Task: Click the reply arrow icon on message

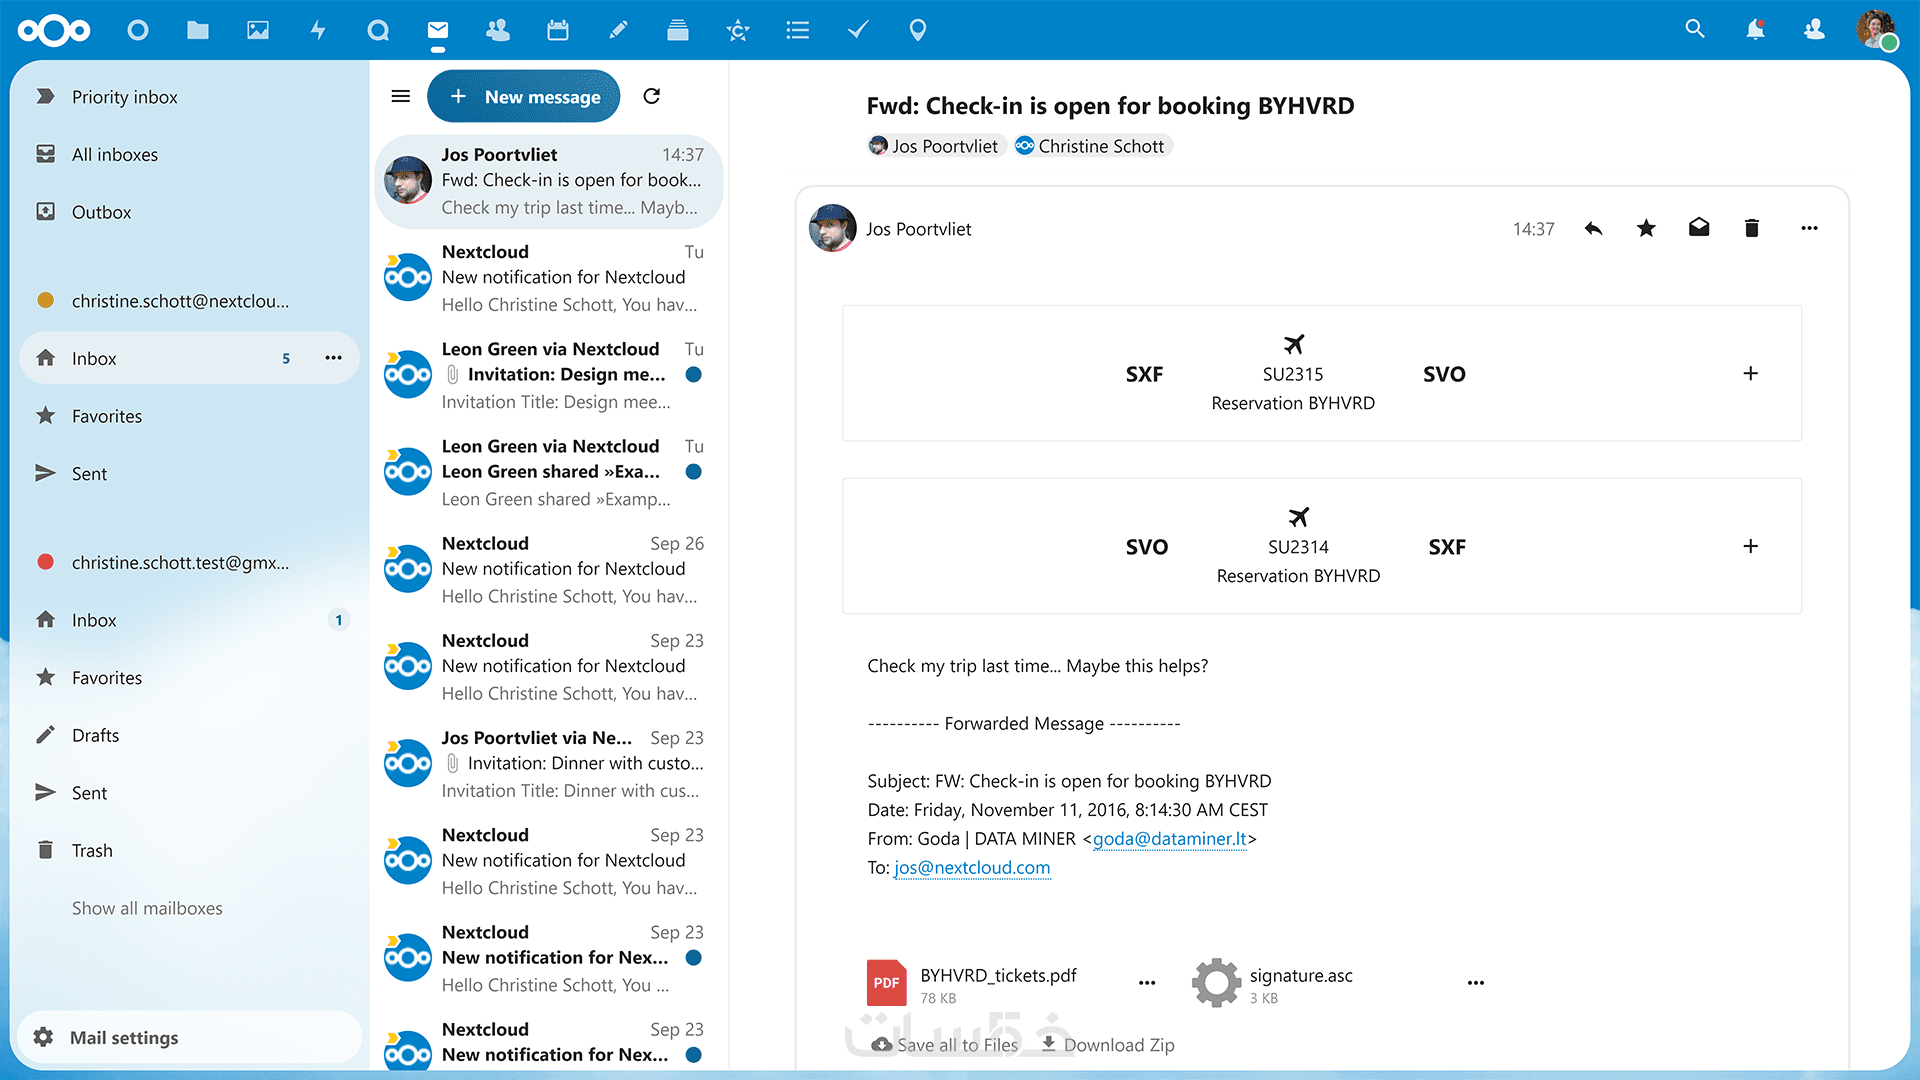Action: tap(1594, 229)
